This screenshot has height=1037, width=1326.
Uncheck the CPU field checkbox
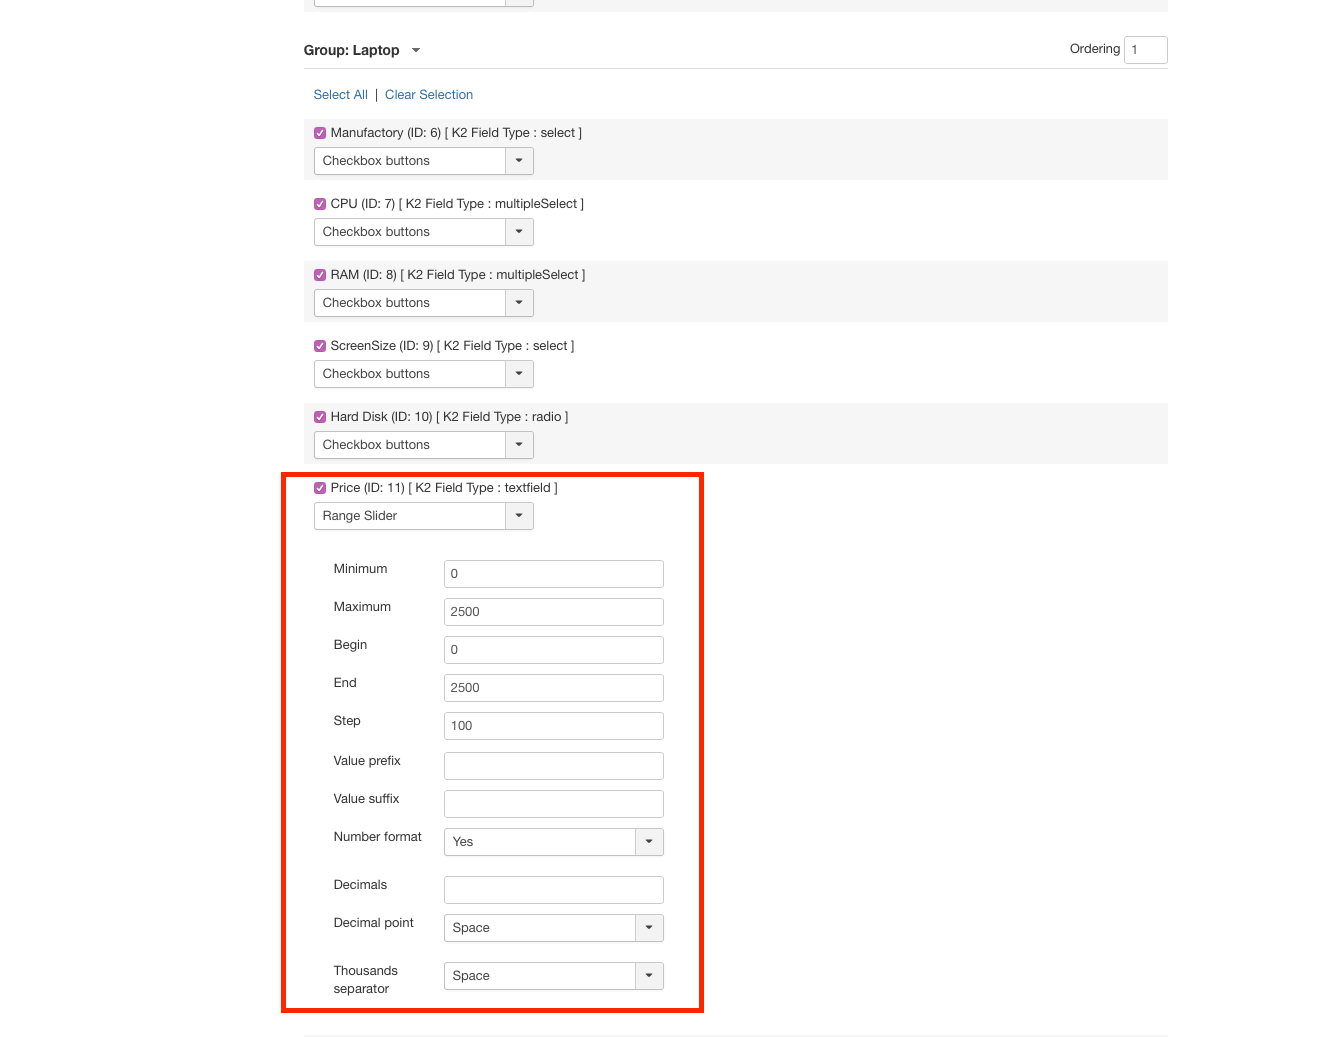click(320, 204)
